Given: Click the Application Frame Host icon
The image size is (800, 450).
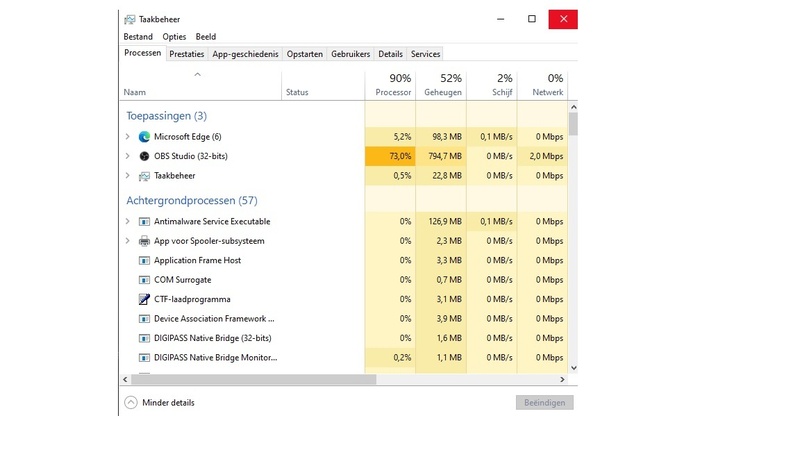Looking at the screenshot, I should coord(144,261).
